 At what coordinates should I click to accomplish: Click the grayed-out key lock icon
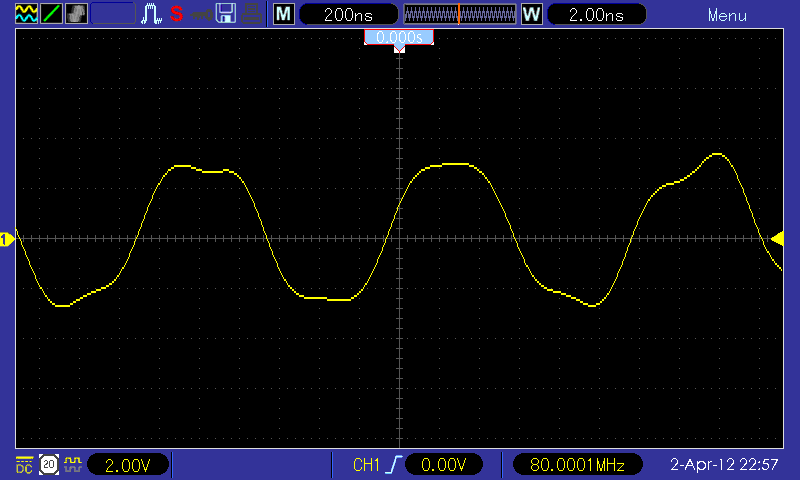pyautogui.click(x=201, y=15)
